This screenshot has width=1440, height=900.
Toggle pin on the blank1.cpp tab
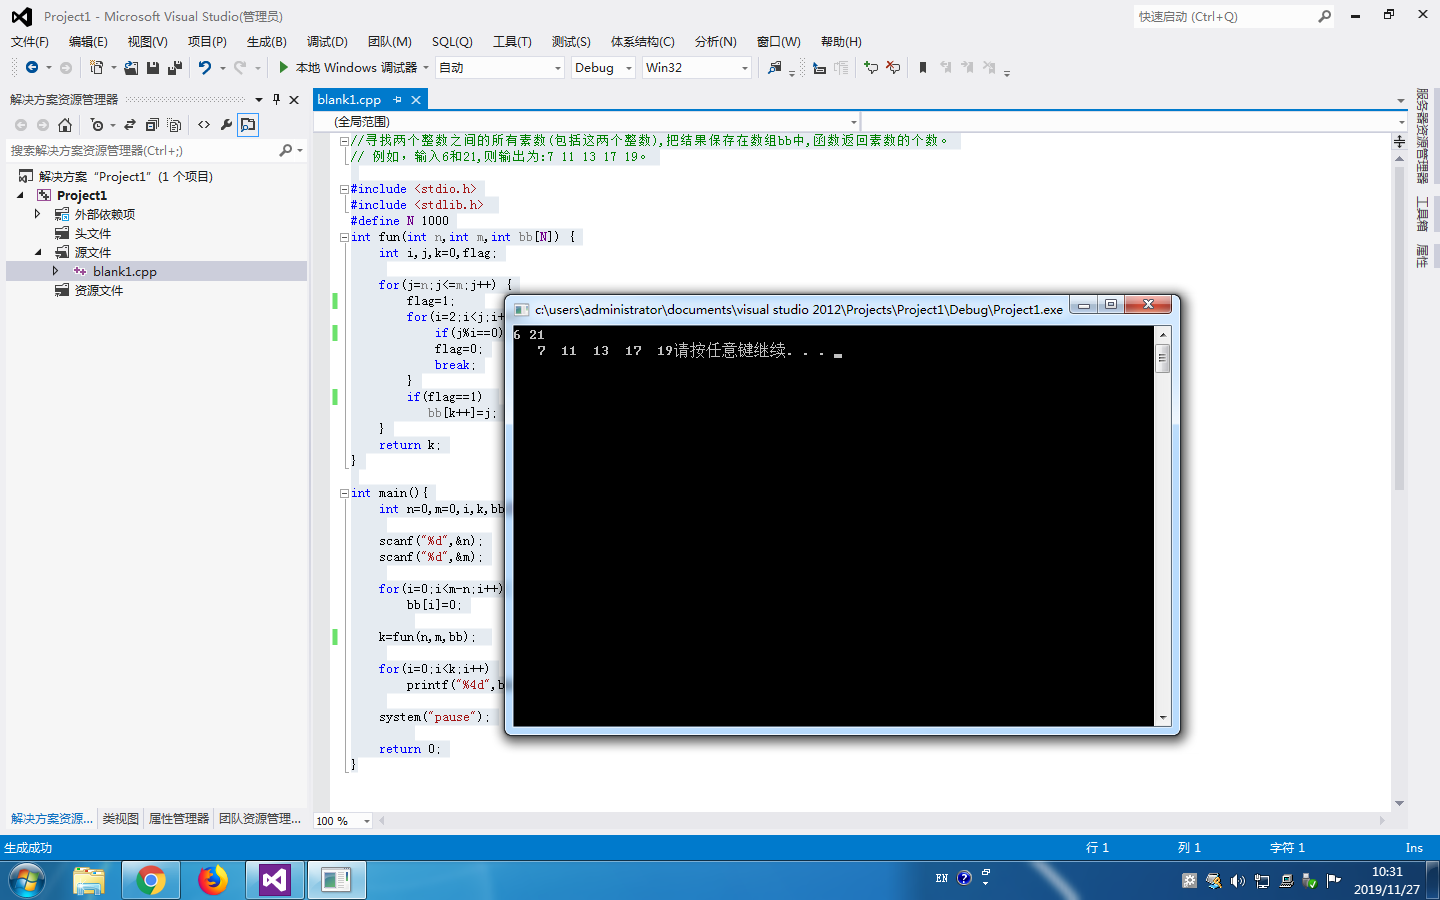pyautogui.click(x=397, y=100)
